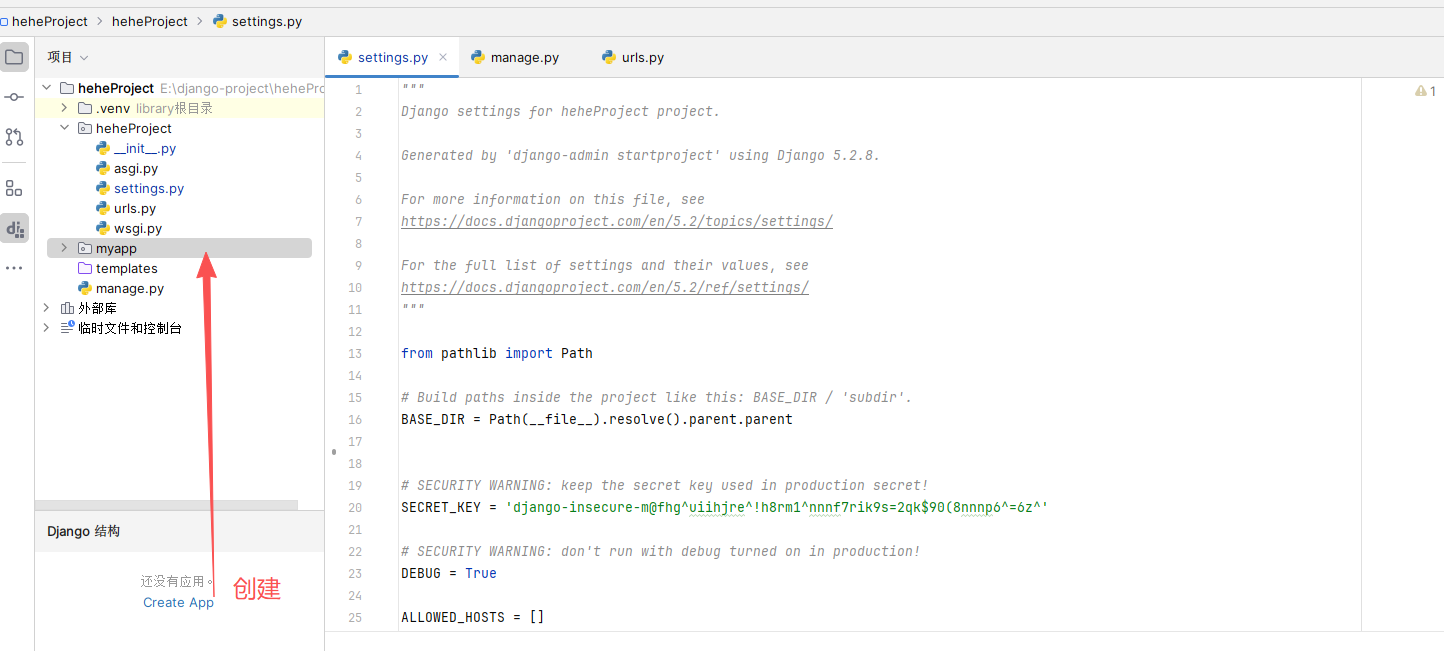Switch to the urls.py tab
Image resolution: width=1444 pixels, height=651 pixels.
633,57
